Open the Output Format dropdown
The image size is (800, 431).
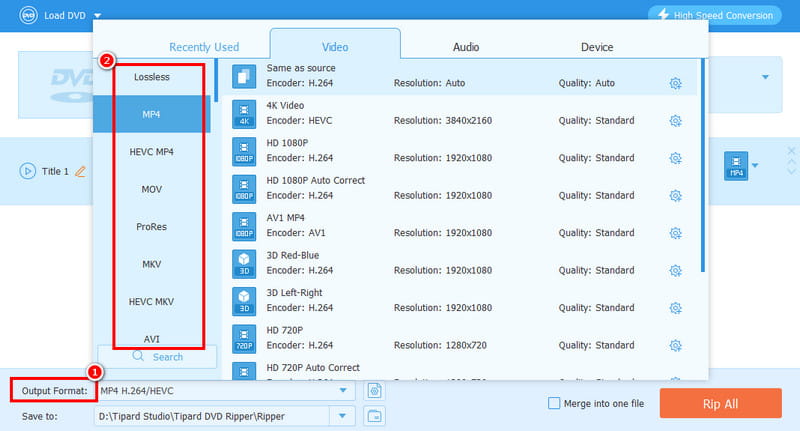(343, 391)
